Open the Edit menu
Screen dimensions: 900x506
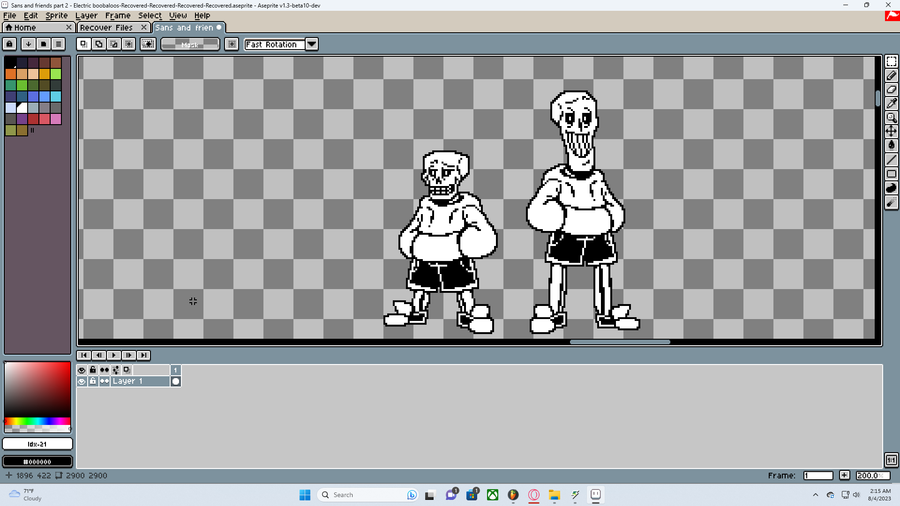30,15
